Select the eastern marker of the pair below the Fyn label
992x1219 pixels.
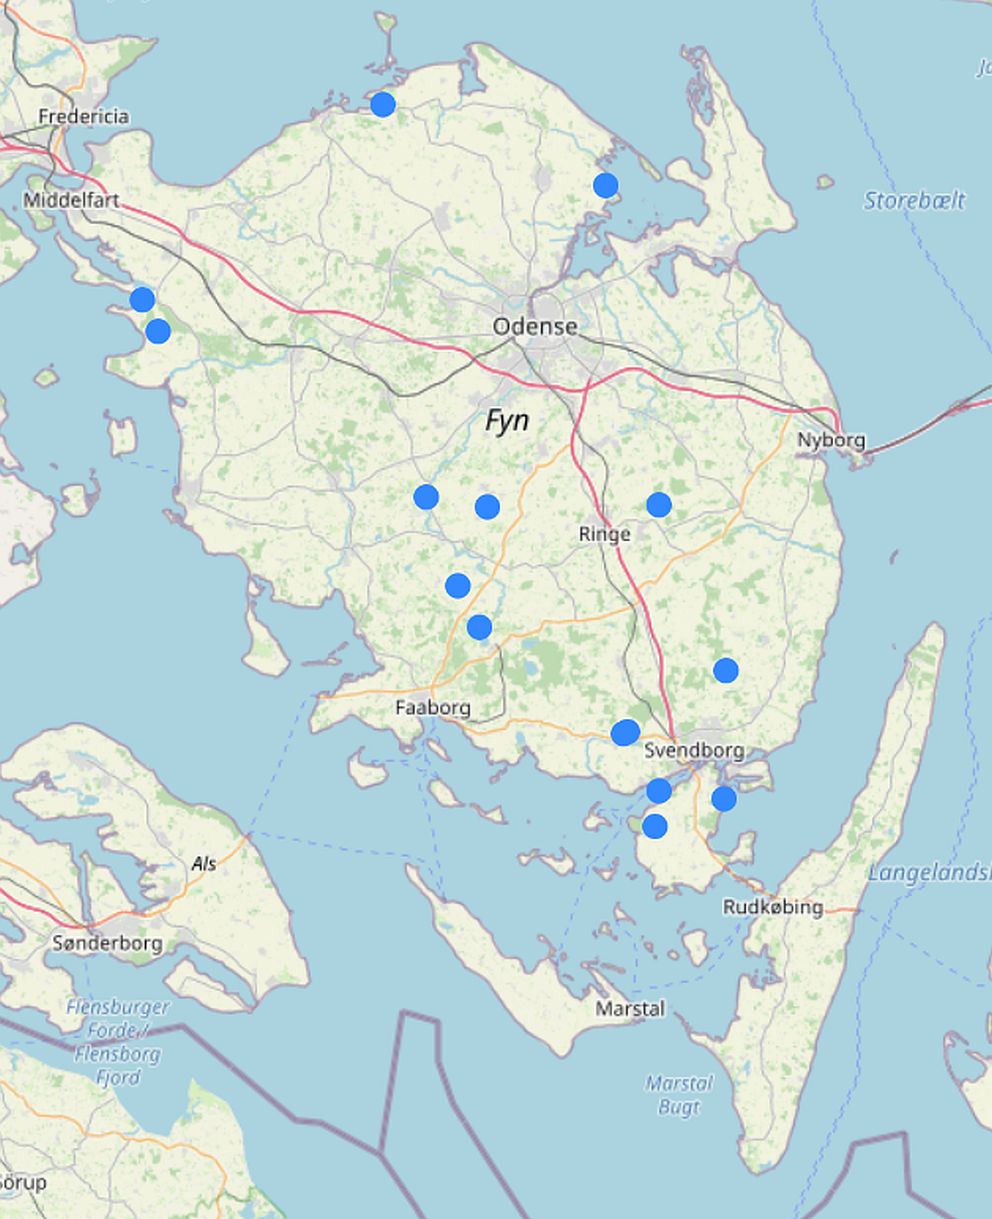pos(487,506)
